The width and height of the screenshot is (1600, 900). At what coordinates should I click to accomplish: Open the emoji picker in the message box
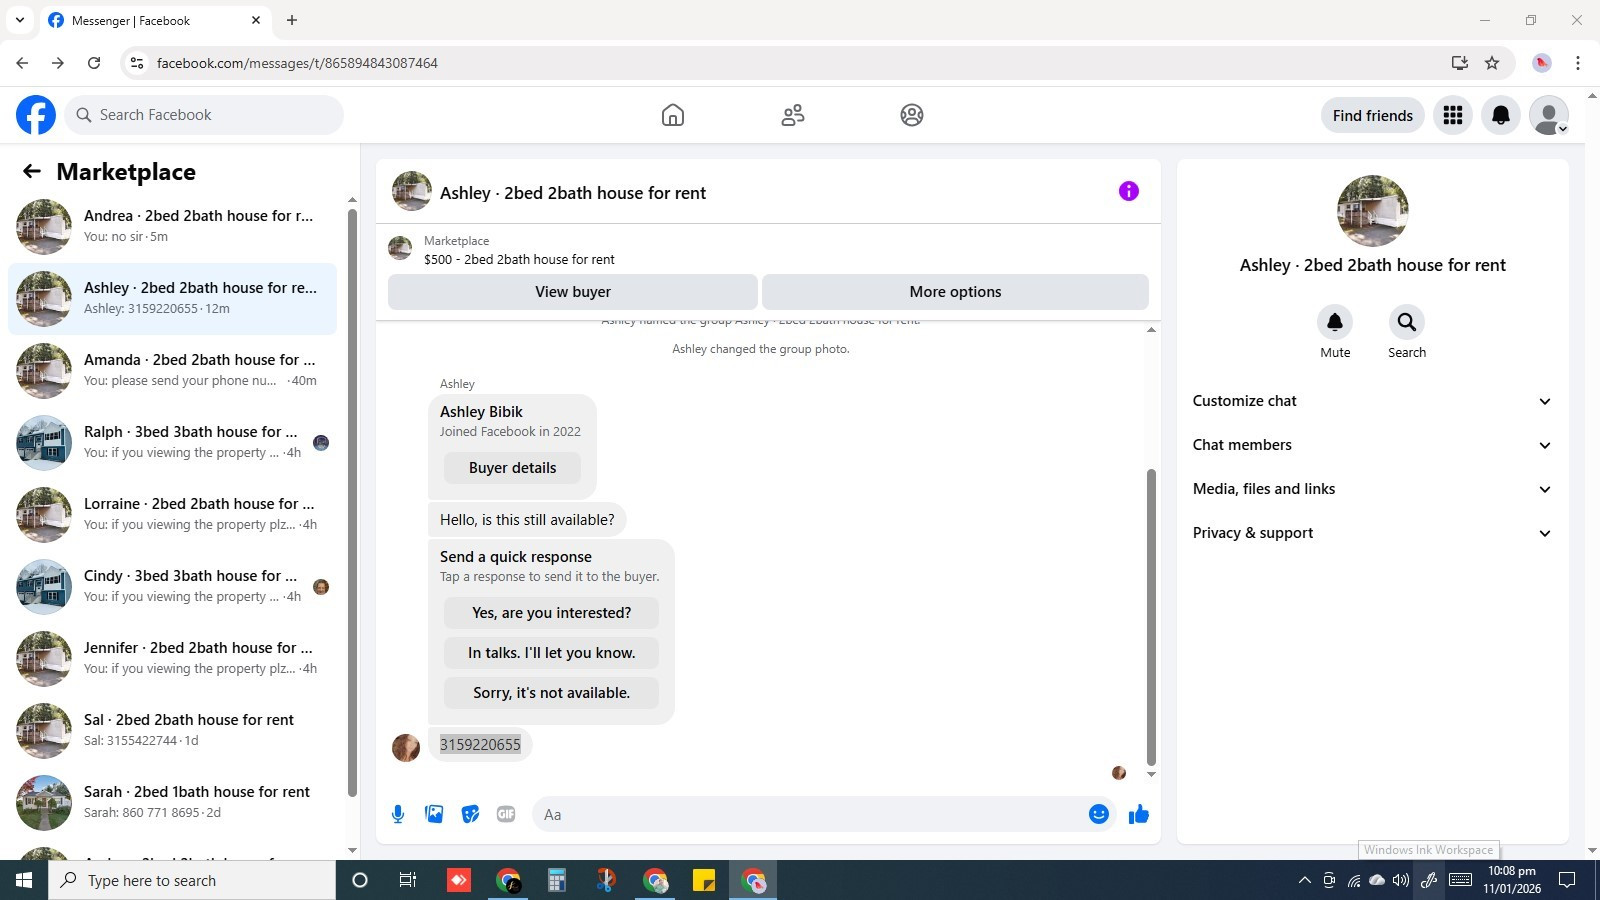[1099, 814]
